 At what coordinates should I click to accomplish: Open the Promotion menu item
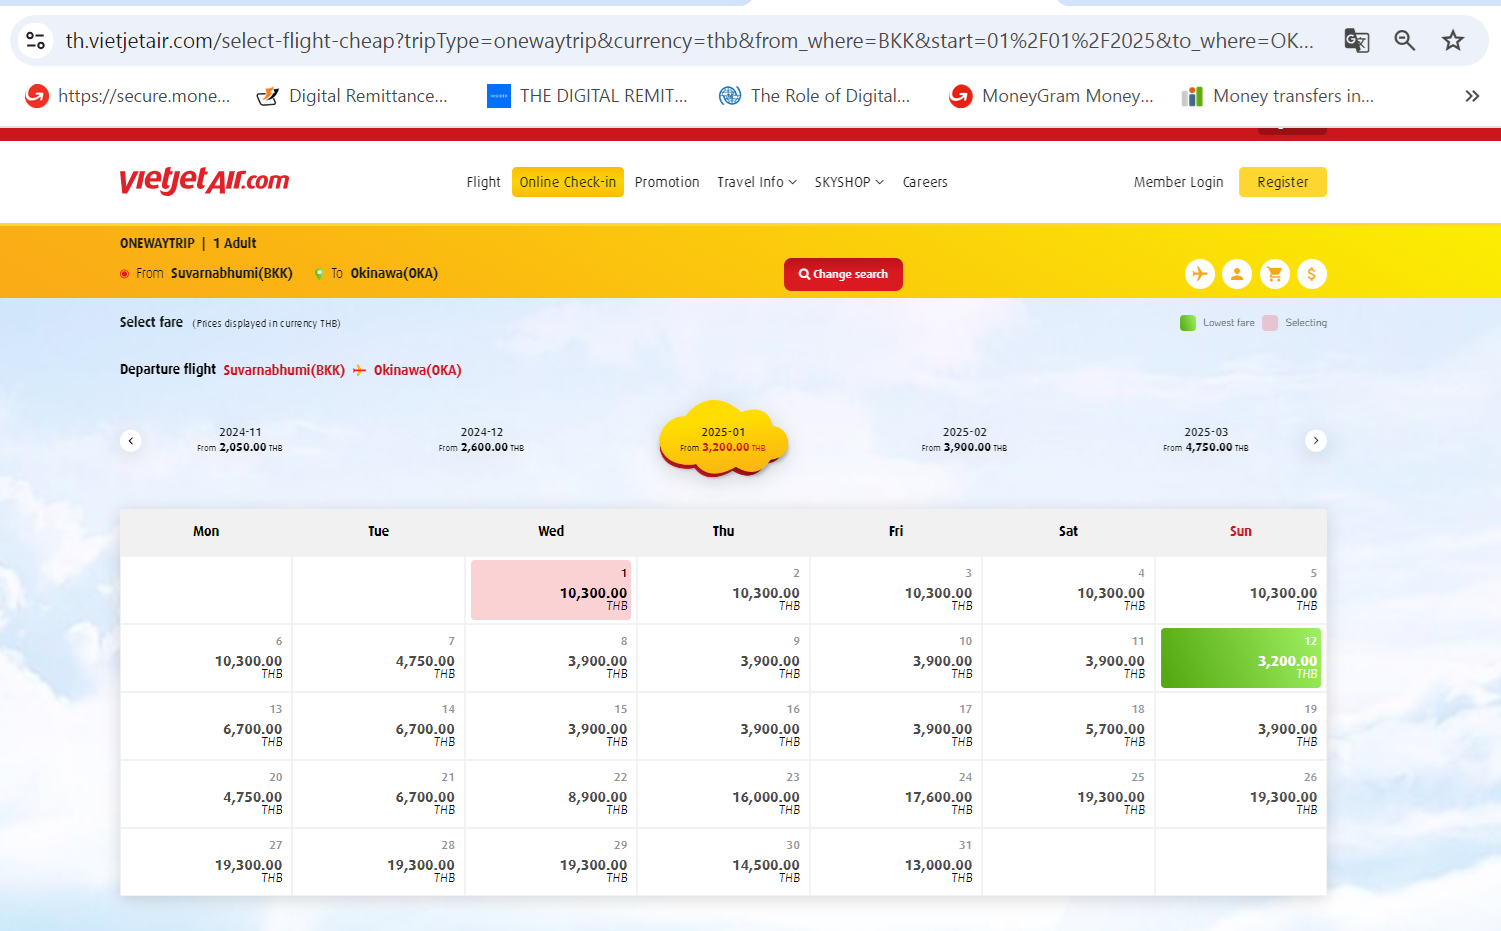(667, 182)
